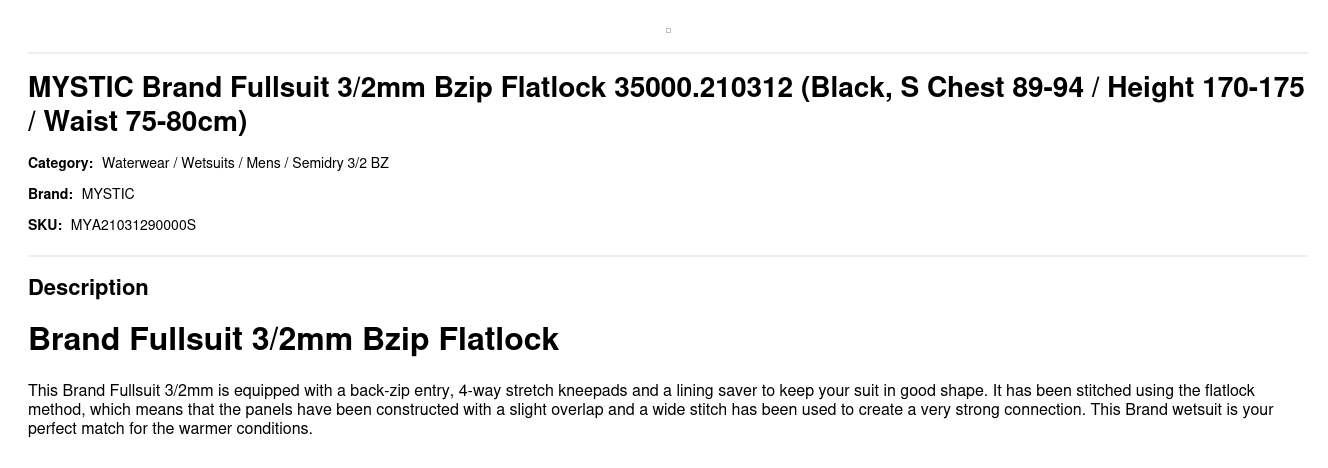Click the 'SKU:' label
Image resolution: width=1328 pixels, height=468 pixels.
[45, 225]
